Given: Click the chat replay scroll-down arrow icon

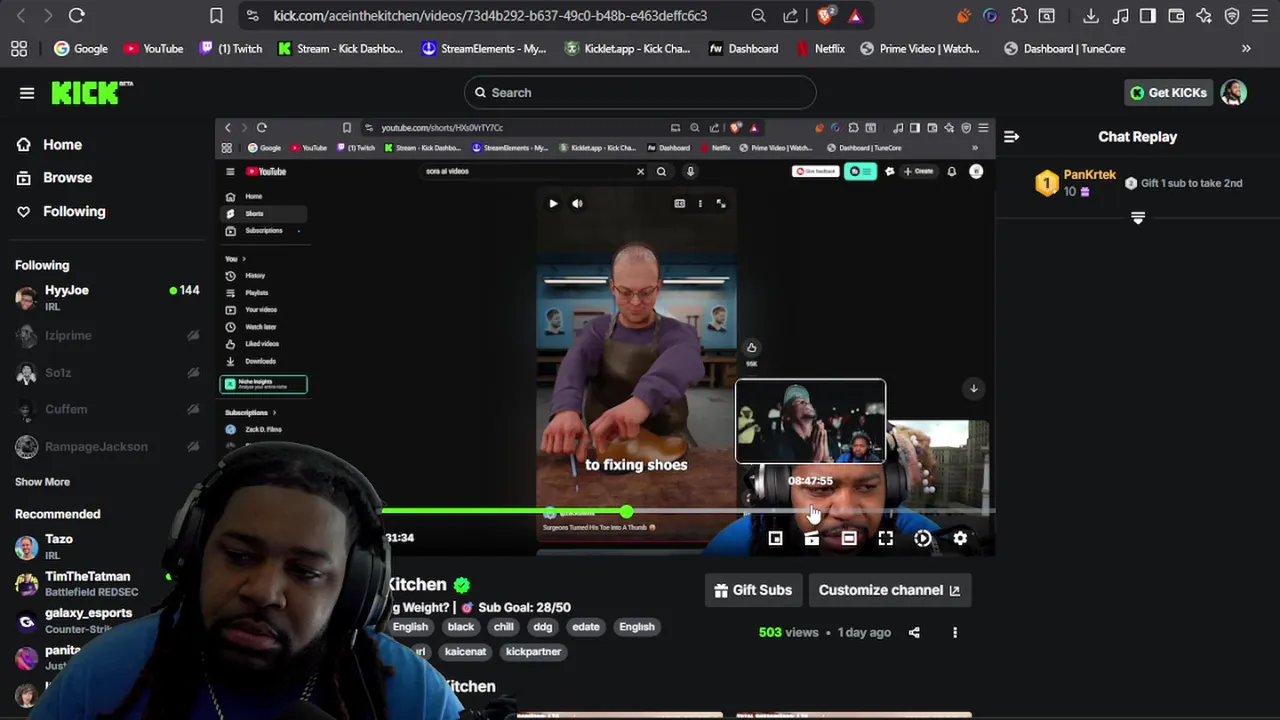Looking at the screenshot, I should tap(1138, 217).
